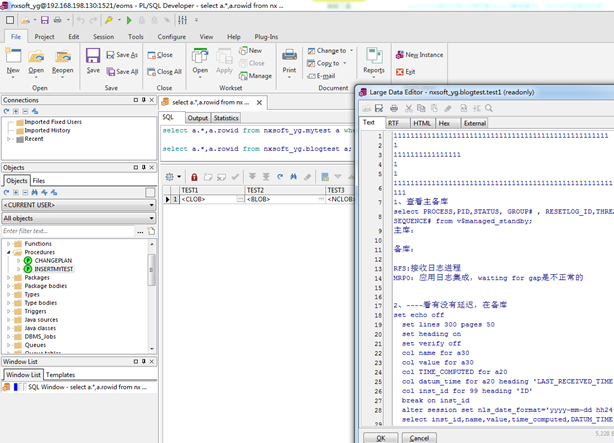
Task: Expand the Functions folder in object tree
Action: pos(8,243)
